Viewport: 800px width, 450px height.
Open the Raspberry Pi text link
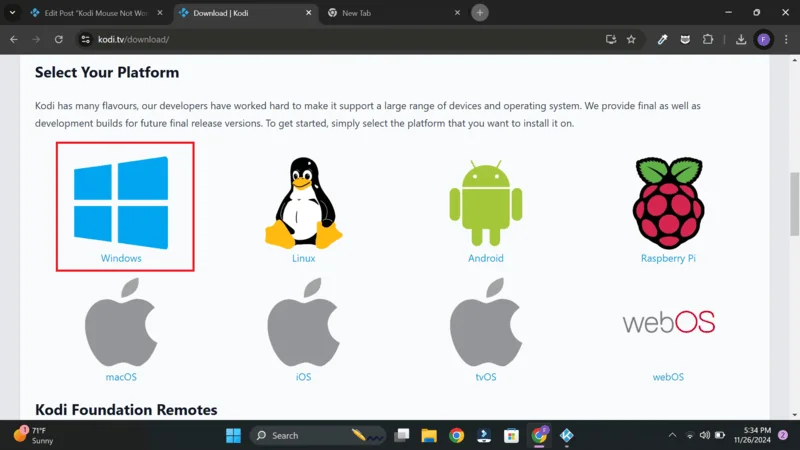pyautogui.click(x=668, y=258)
